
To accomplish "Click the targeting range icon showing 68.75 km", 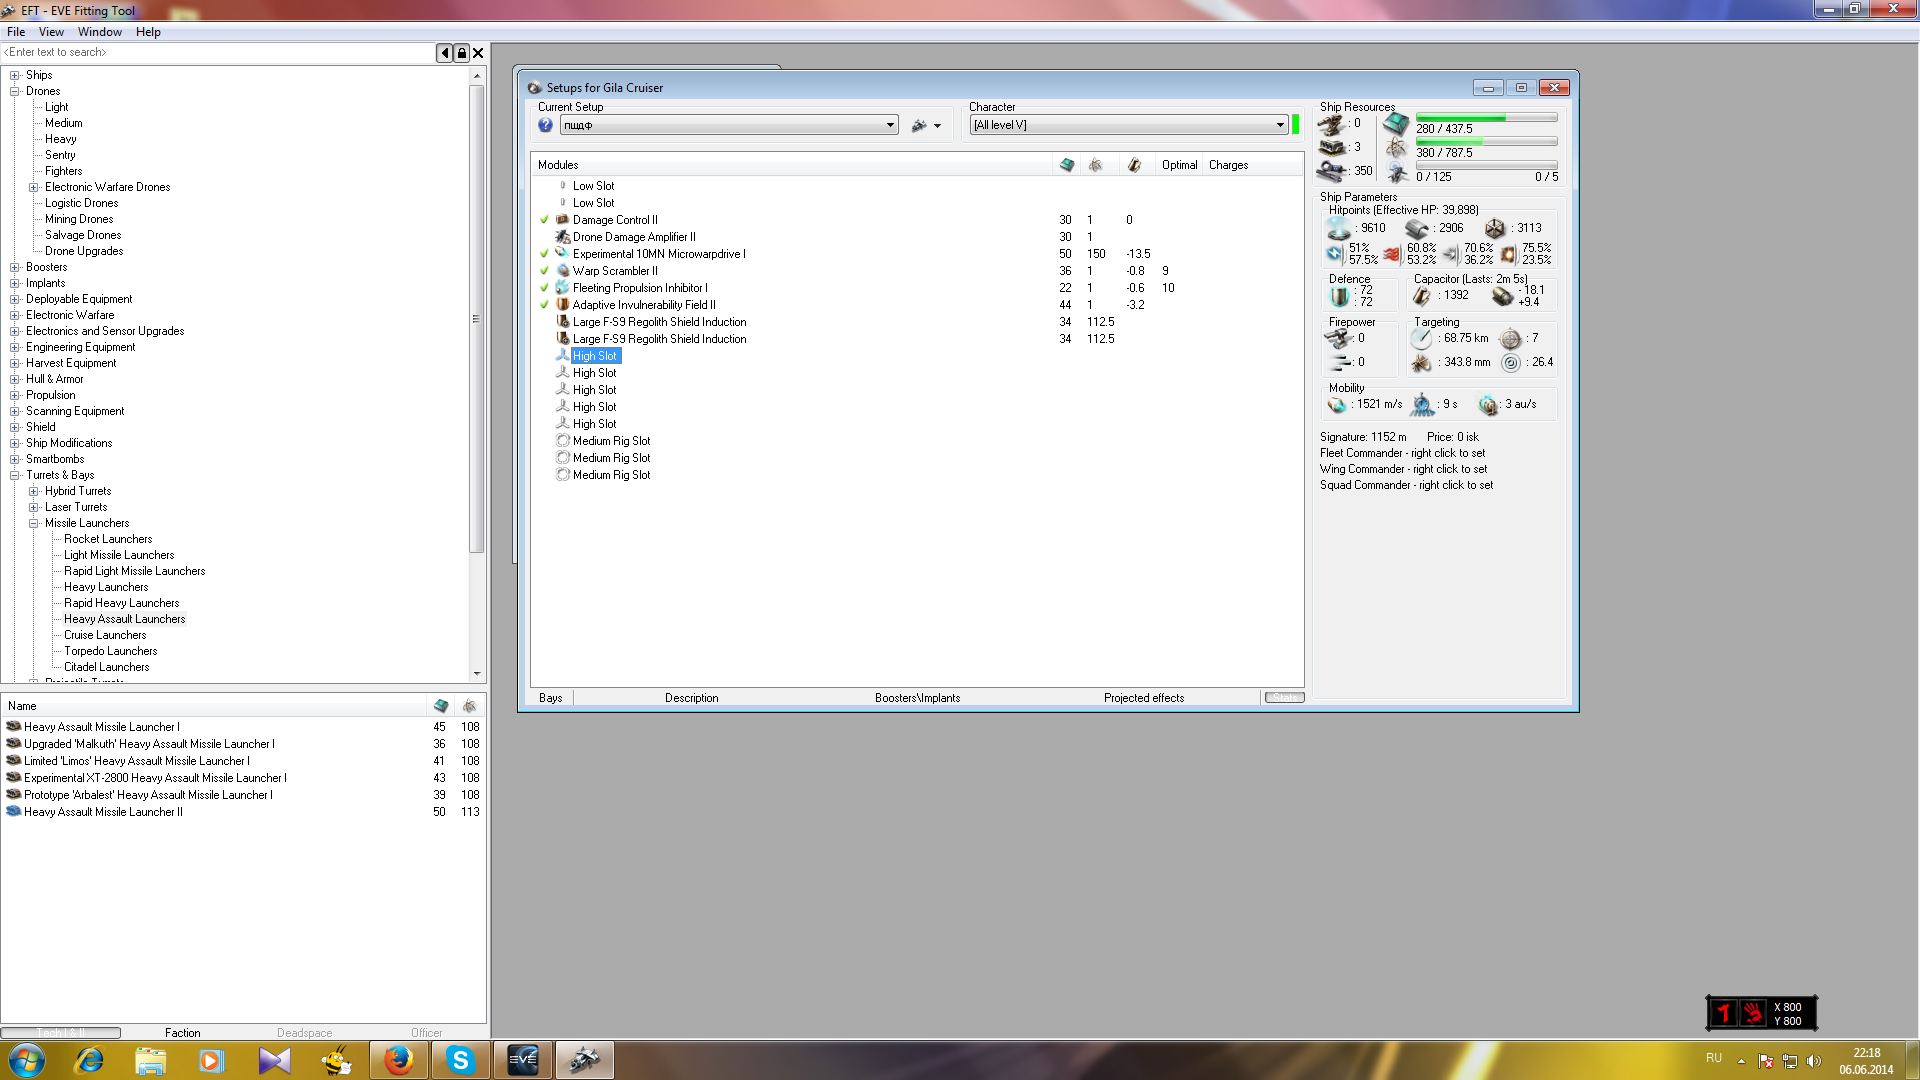I will [1421, 339].
